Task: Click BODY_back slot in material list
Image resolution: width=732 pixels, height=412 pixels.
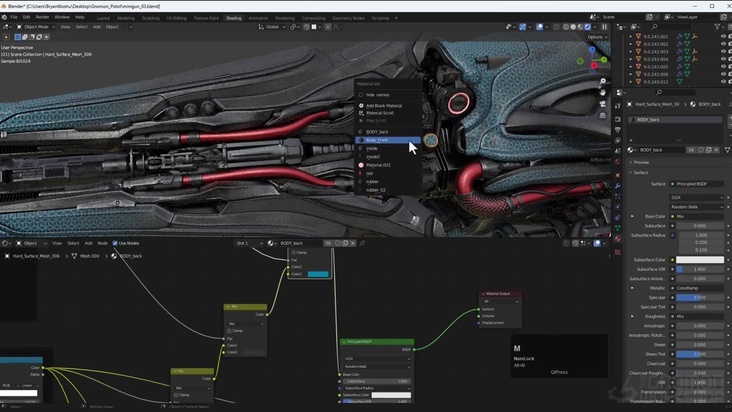Action: coord(675,120)
